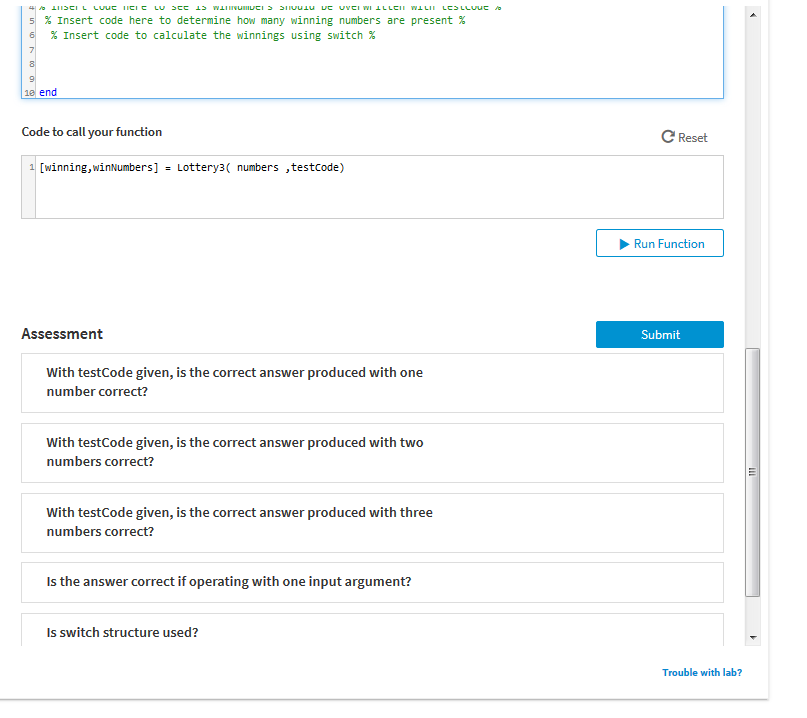Select line number 10 in the code editor
This screenshot has height=718, width=807.
29,92
